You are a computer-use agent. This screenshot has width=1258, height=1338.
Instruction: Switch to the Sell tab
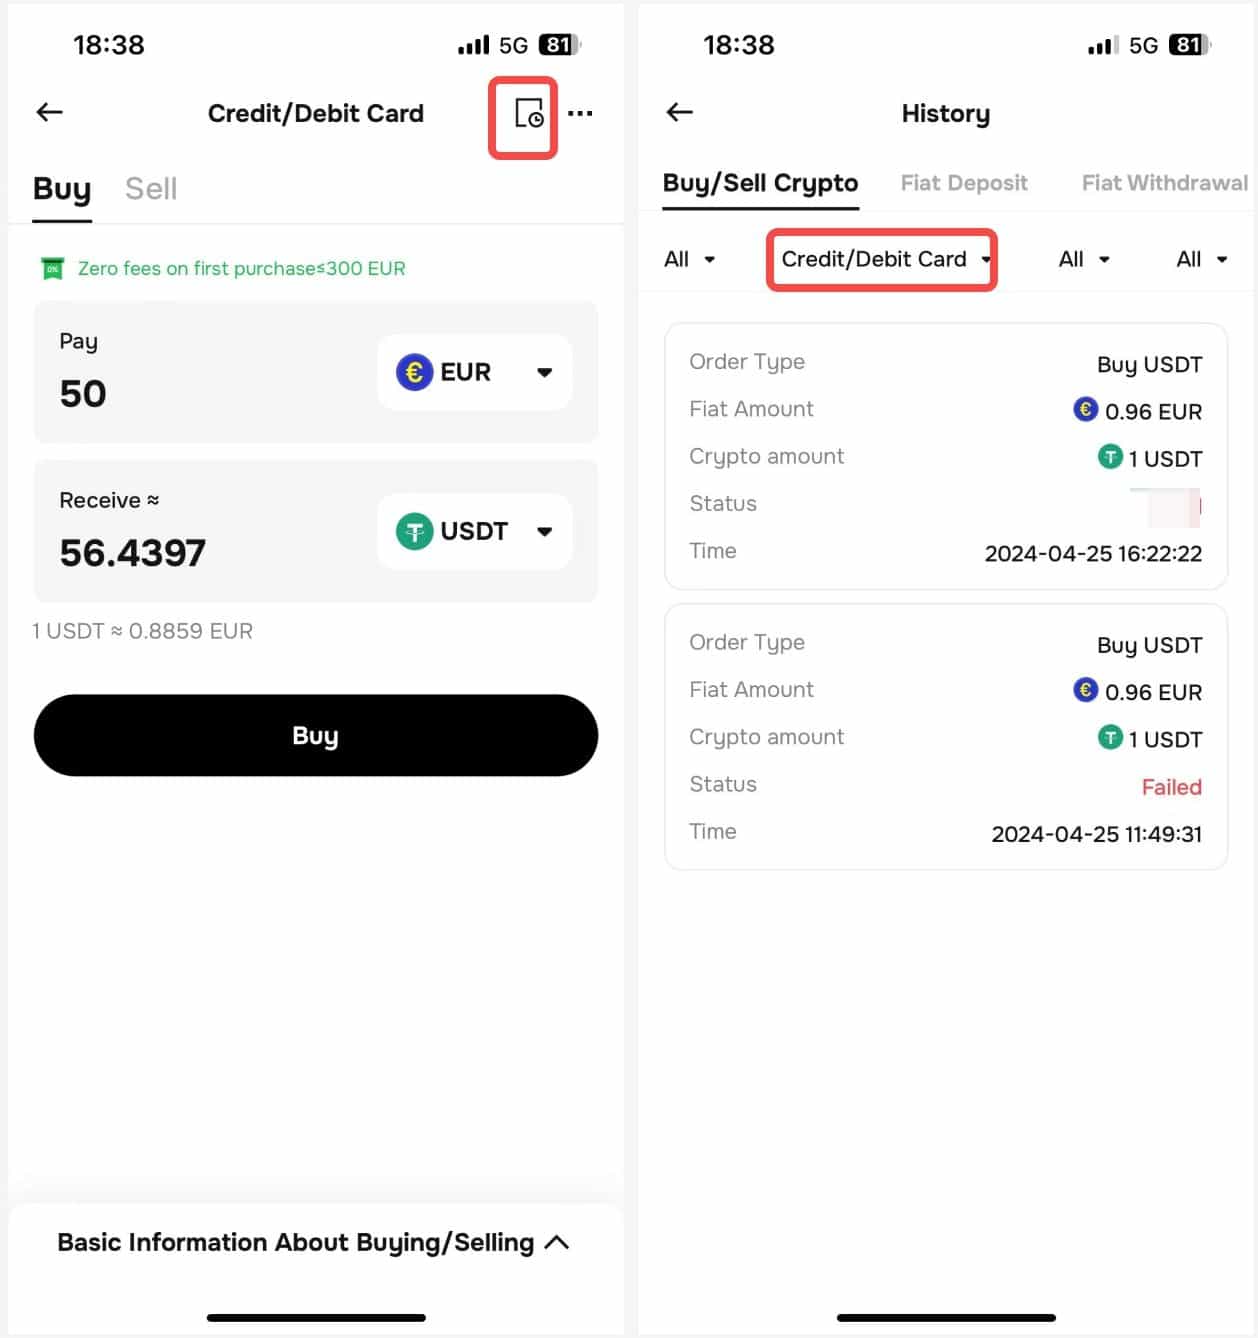click(151, 189)
